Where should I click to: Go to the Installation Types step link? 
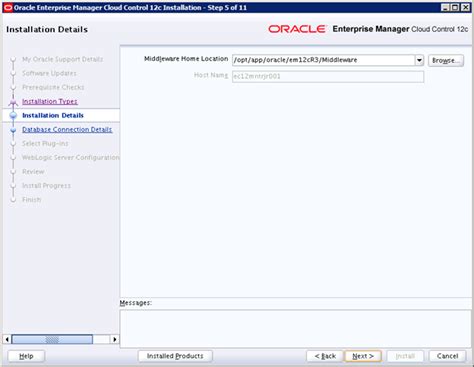point(50,101)
